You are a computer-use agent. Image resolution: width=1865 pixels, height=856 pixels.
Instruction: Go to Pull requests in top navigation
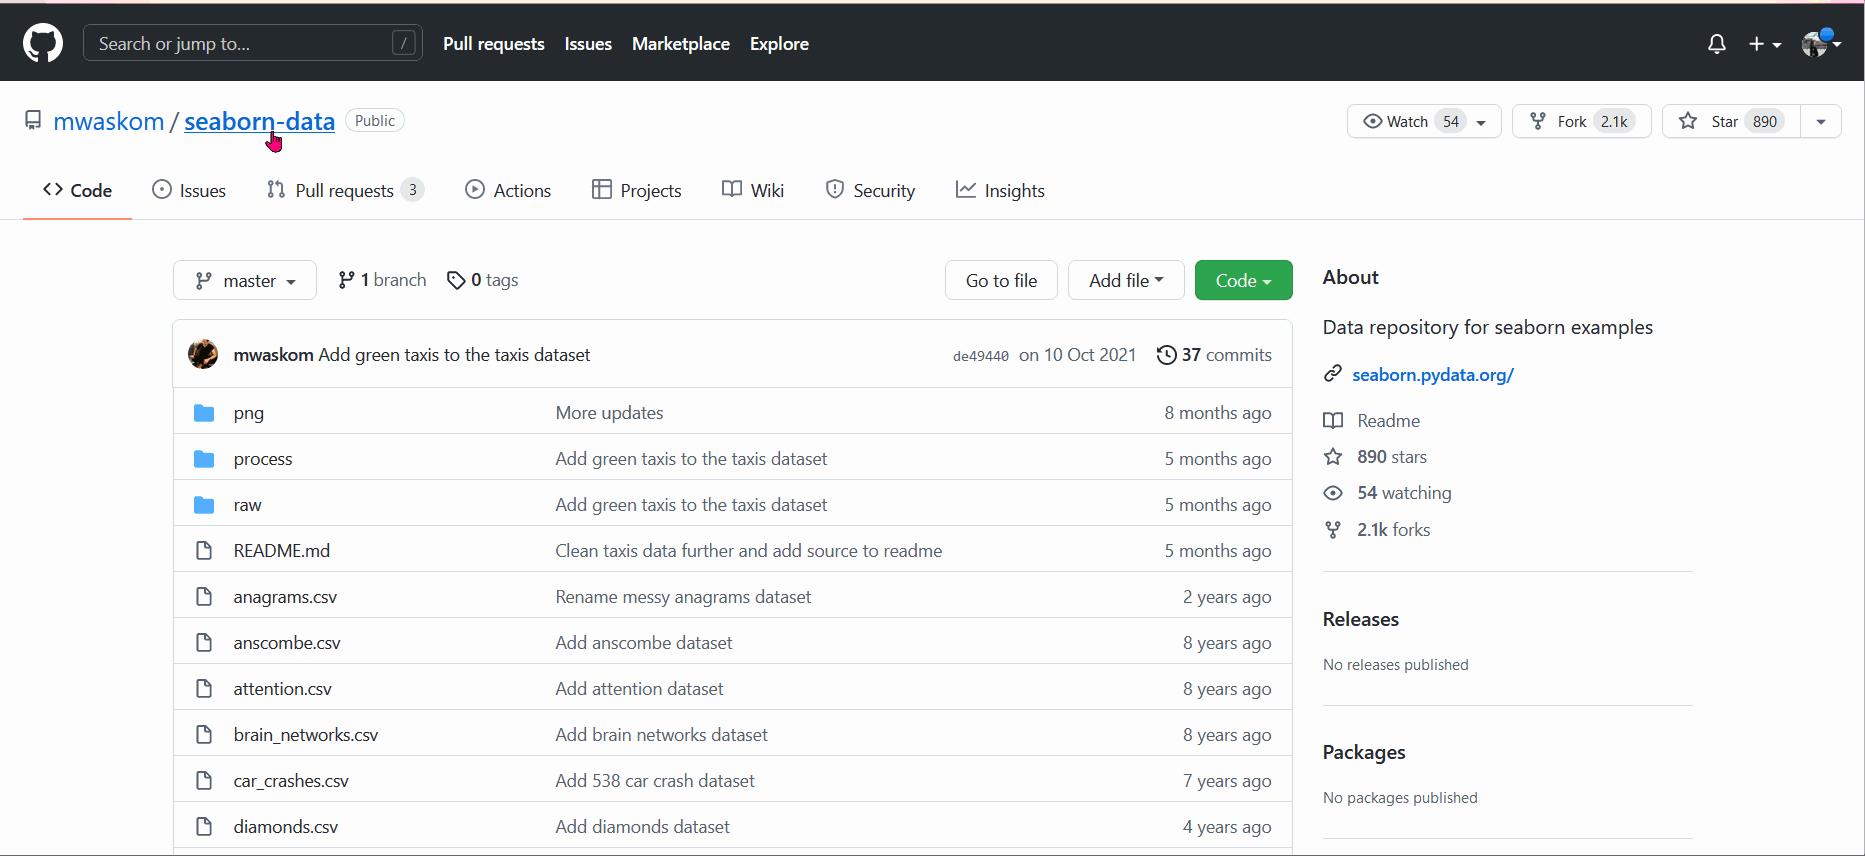click(x=493, y=44)
